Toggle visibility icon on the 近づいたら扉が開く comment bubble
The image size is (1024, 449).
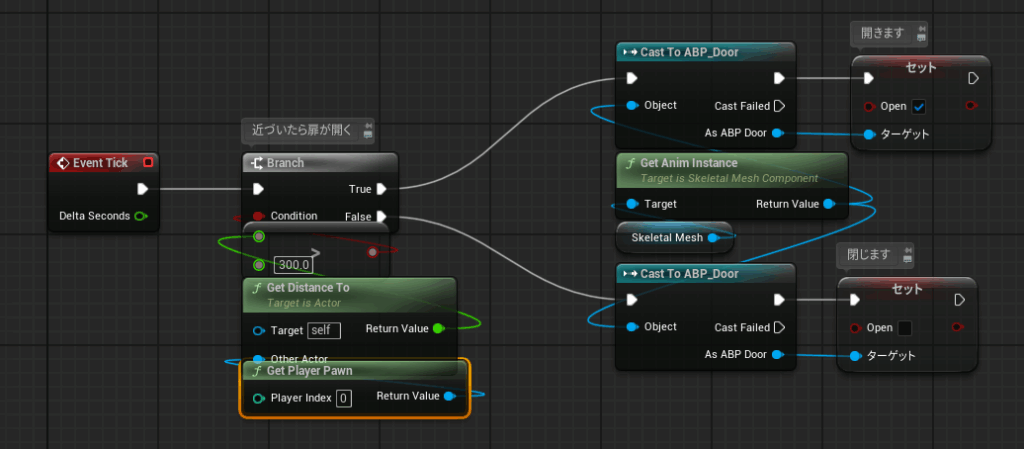point(368,134)
